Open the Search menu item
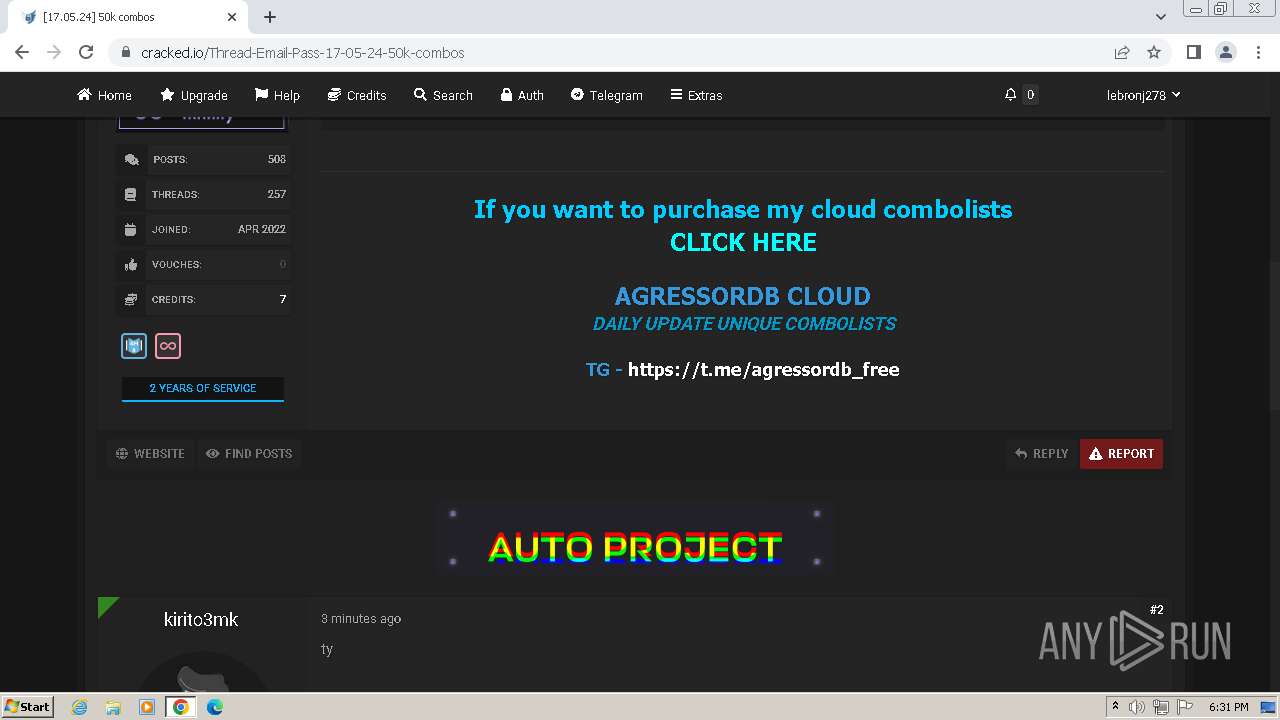The width and height of the screenshot is (1280, 720). pos(443,95)
